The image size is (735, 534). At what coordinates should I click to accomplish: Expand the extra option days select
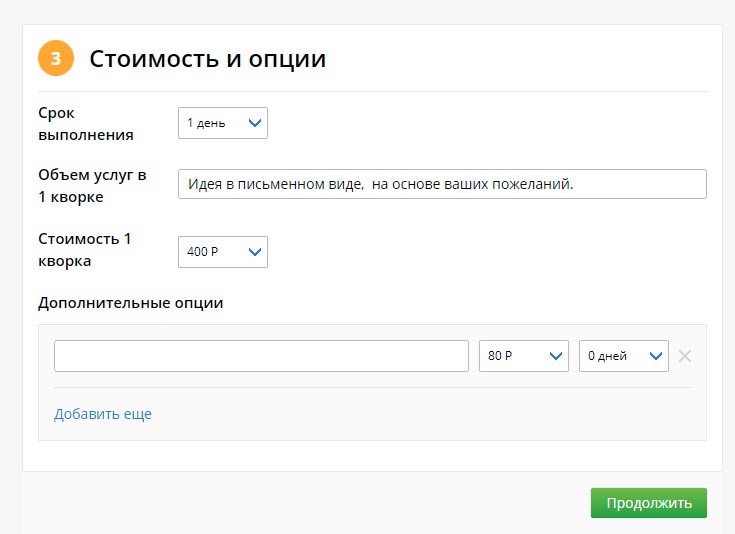623,356
